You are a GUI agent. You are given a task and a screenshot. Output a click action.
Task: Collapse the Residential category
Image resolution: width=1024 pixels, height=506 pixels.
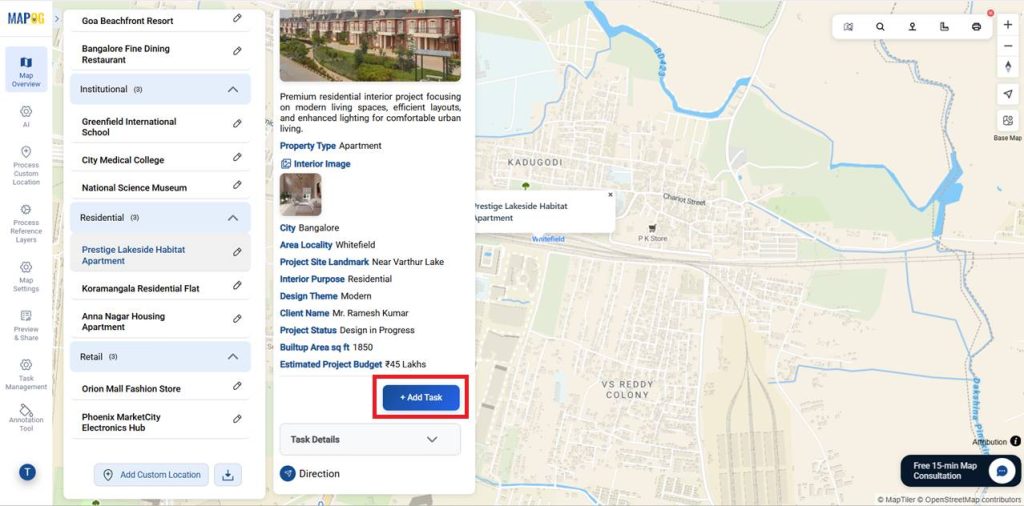click(233, 217)
